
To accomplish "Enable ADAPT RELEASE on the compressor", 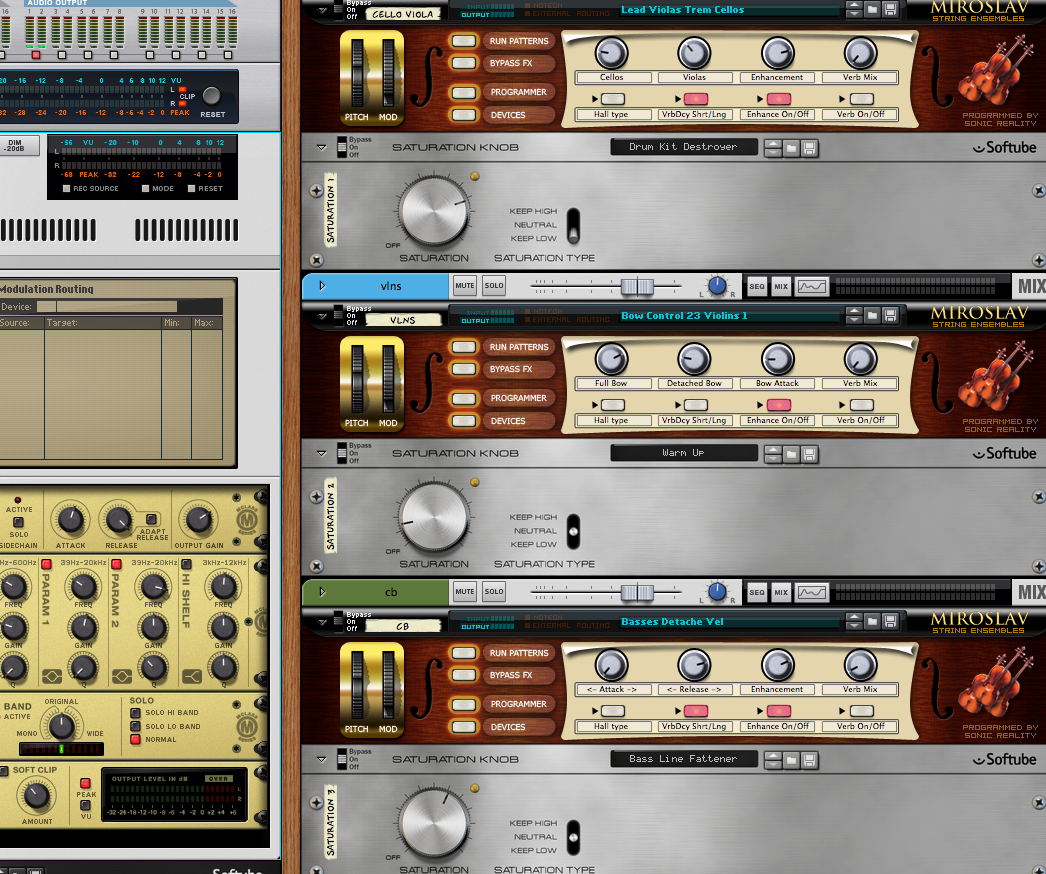I will tap(152, 518).
